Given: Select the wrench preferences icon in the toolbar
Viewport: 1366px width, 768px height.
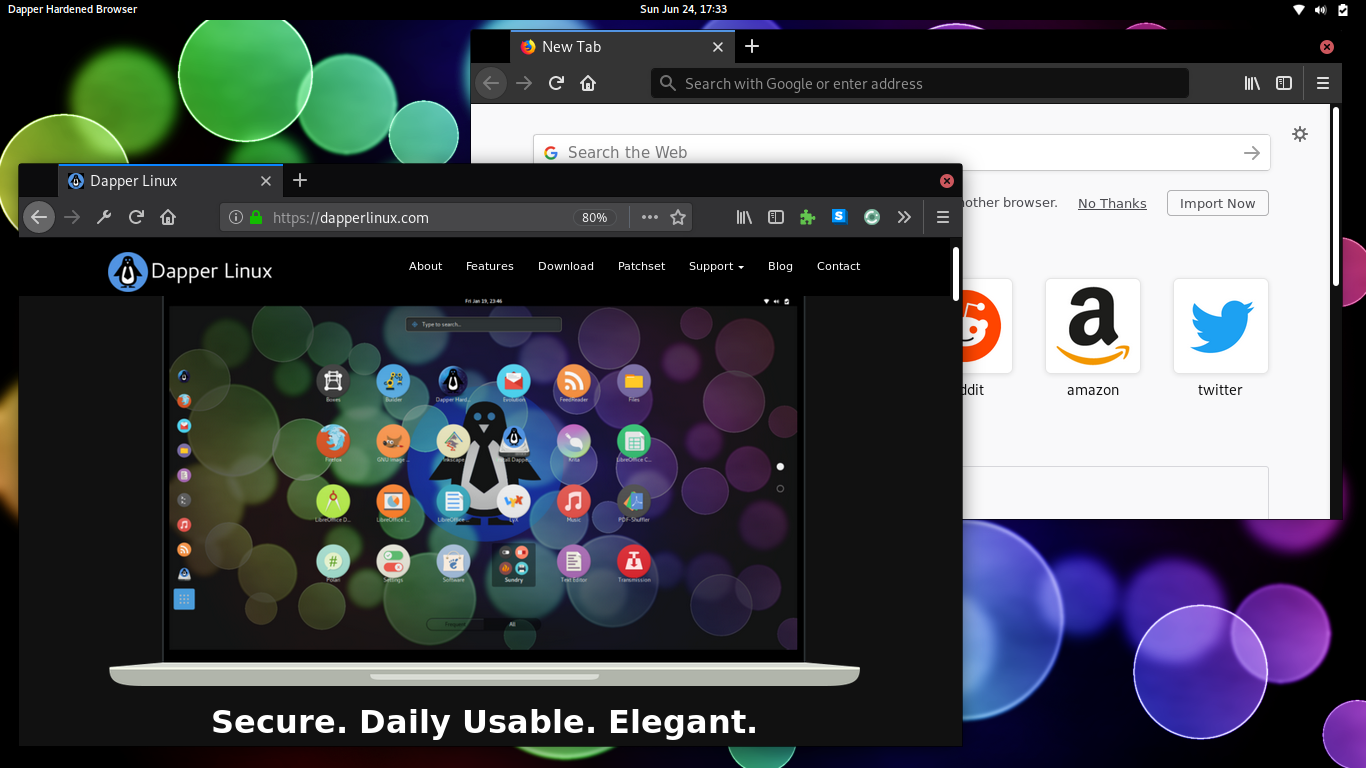Looking at the screenshot, I should 103,217.
